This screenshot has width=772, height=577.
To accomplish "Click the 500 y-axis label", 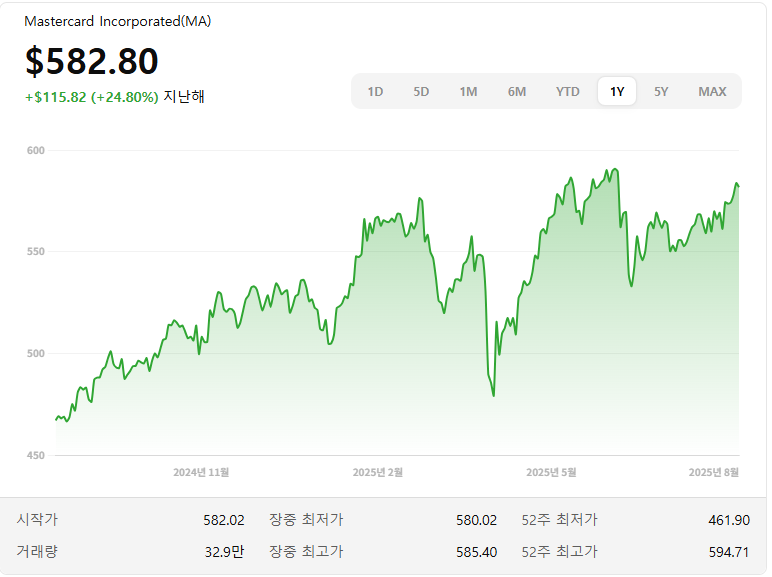I will tap(35, 353).
